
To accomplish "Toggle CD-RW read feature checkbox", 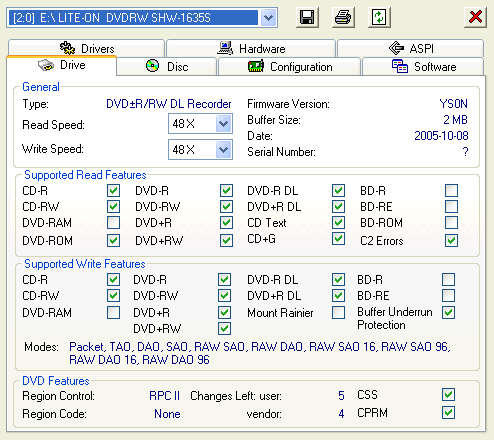I will 113,207.
